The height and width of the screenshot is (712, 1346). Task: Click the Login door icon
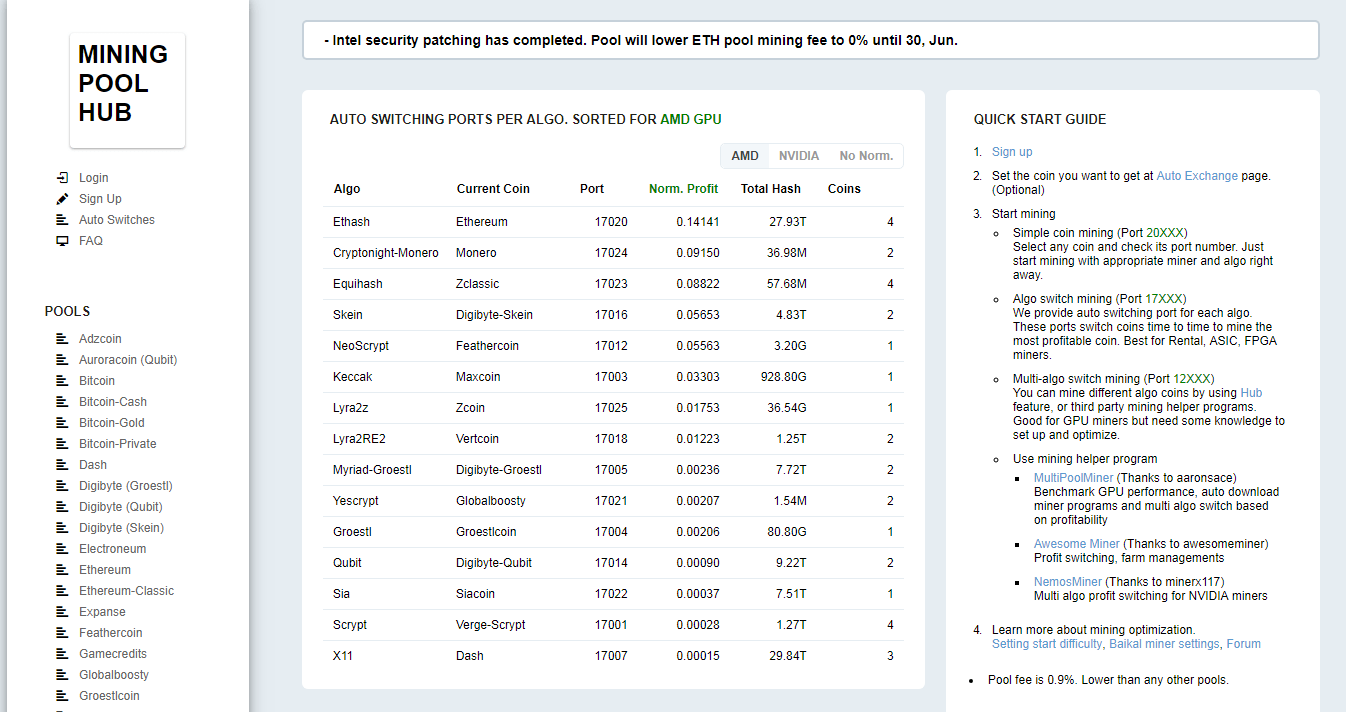(x=62, y=178)
